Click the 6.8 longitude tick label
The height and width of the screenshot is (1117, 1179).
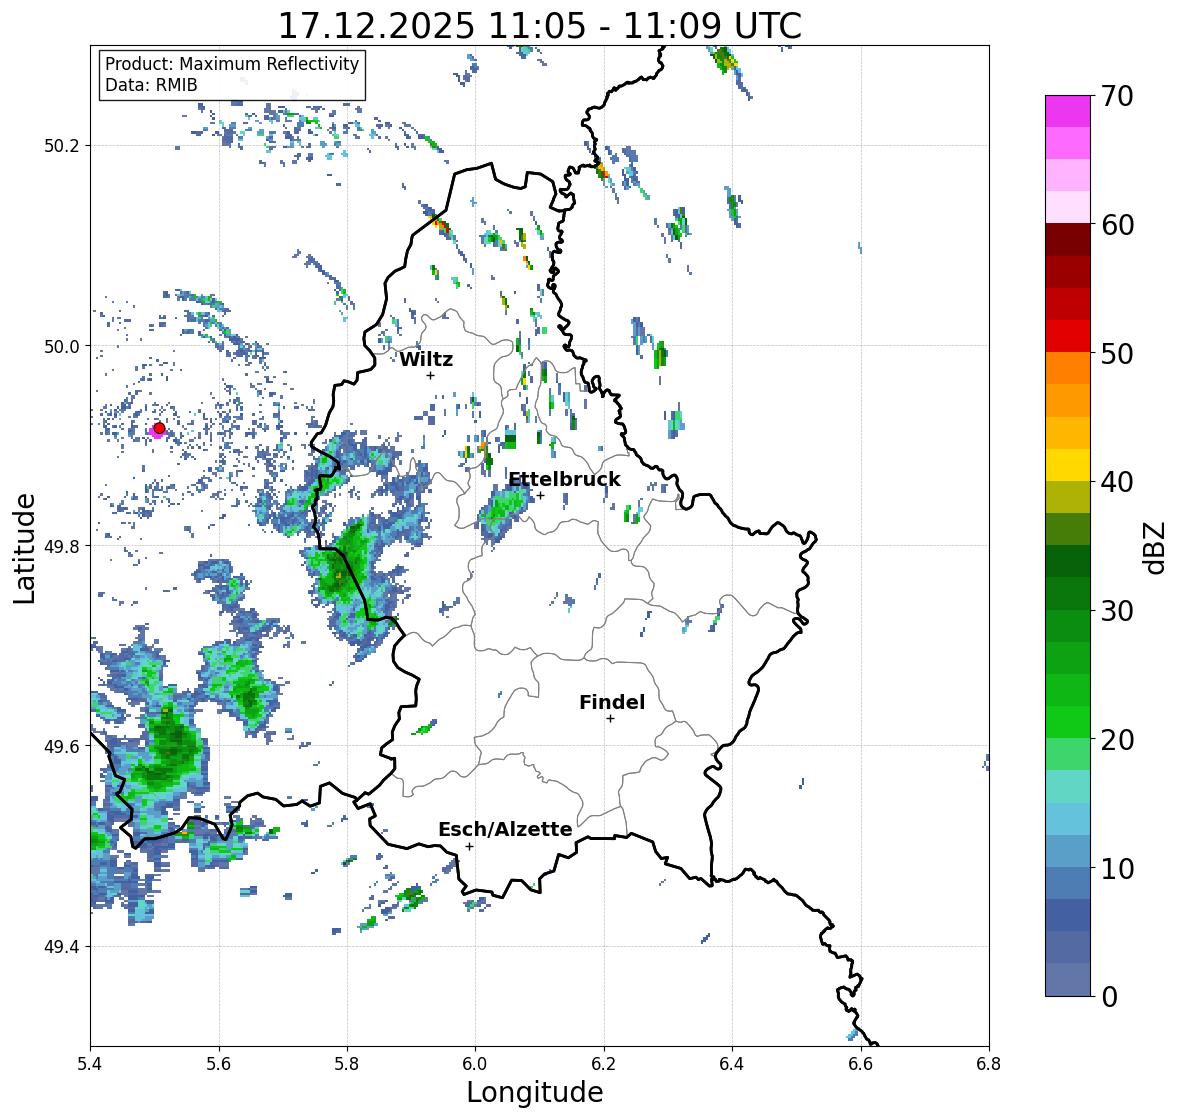click(989, 1063)
